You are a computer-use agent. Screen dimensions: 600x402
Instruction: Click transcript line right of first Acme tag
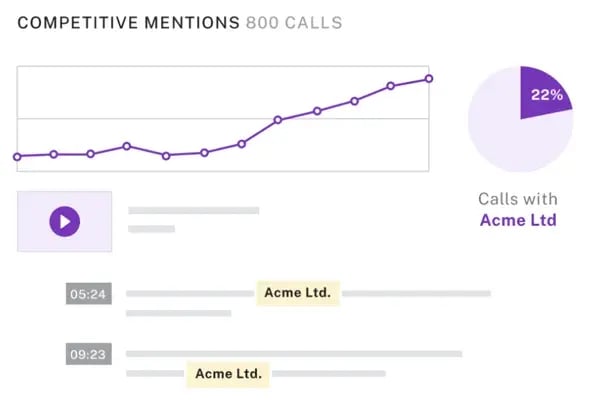(416, 293)
